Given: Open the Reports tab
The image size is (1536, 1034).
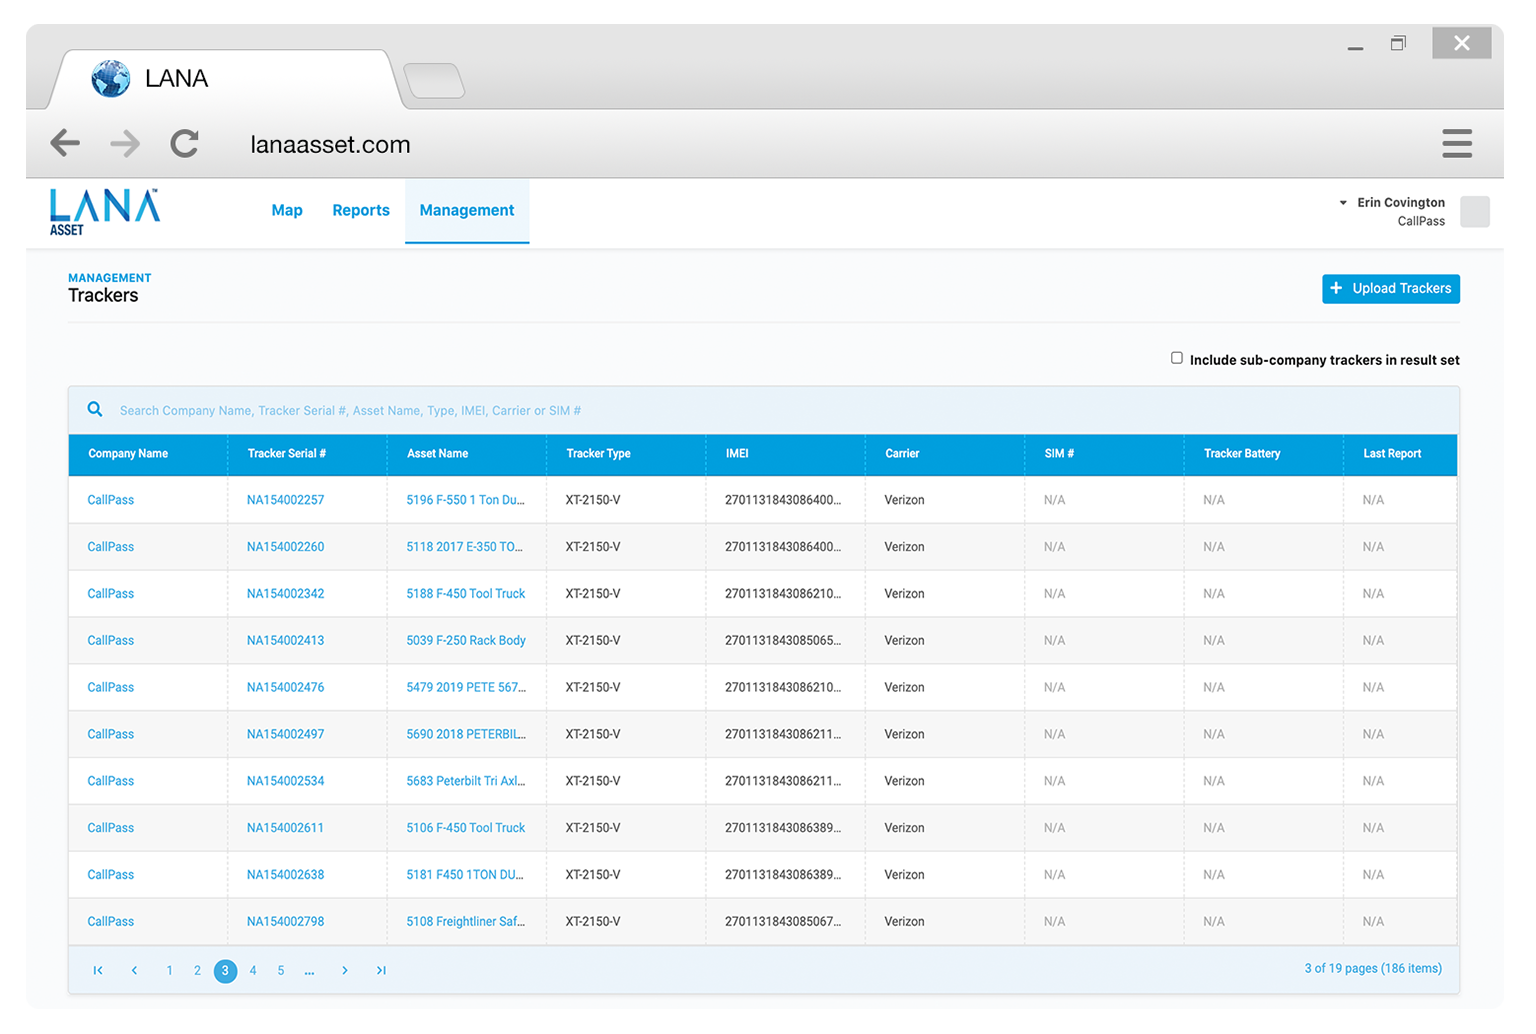Looking at the screenshot, I should [361, 210].
